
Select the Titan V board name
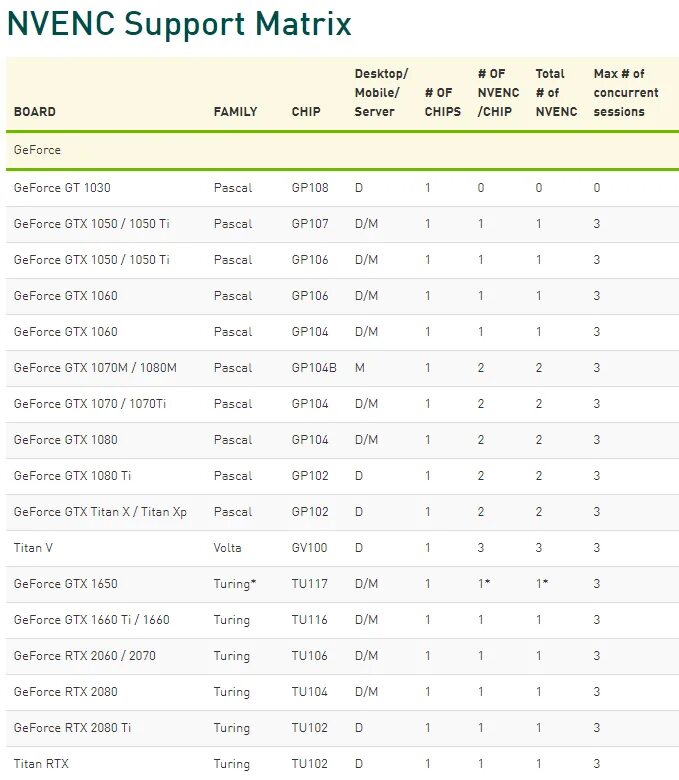(33, 548)
